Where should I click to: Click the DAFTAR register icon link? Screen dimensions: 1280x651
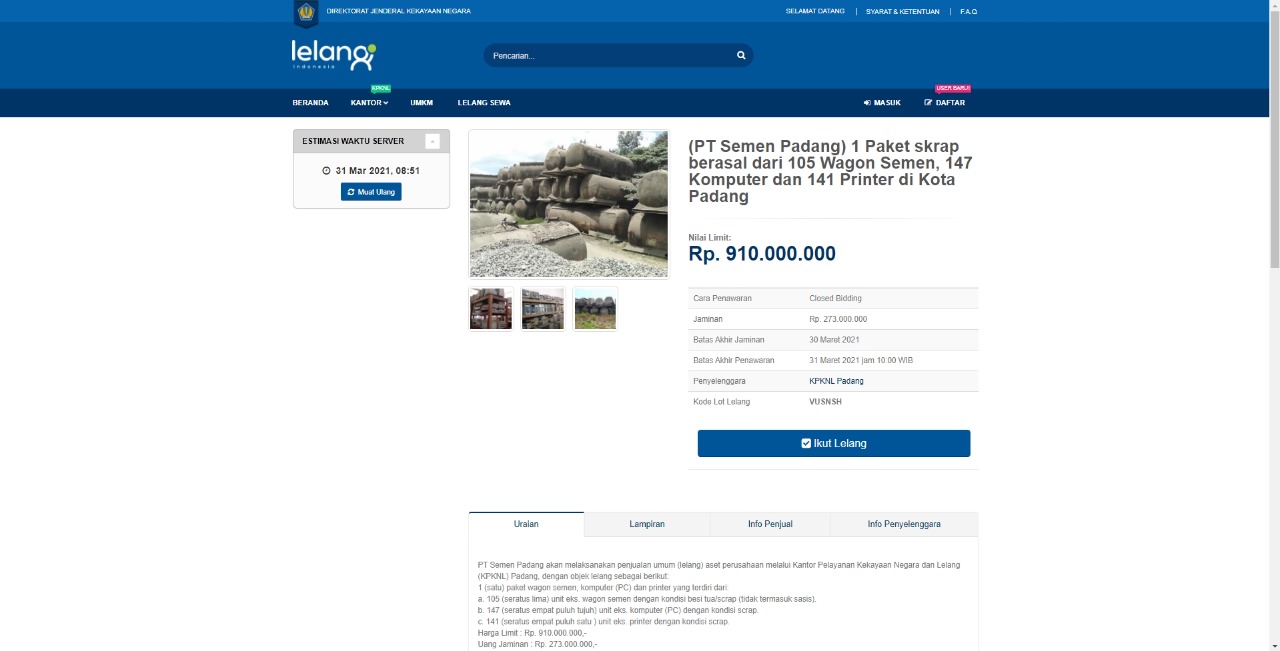tap(945, 103)
